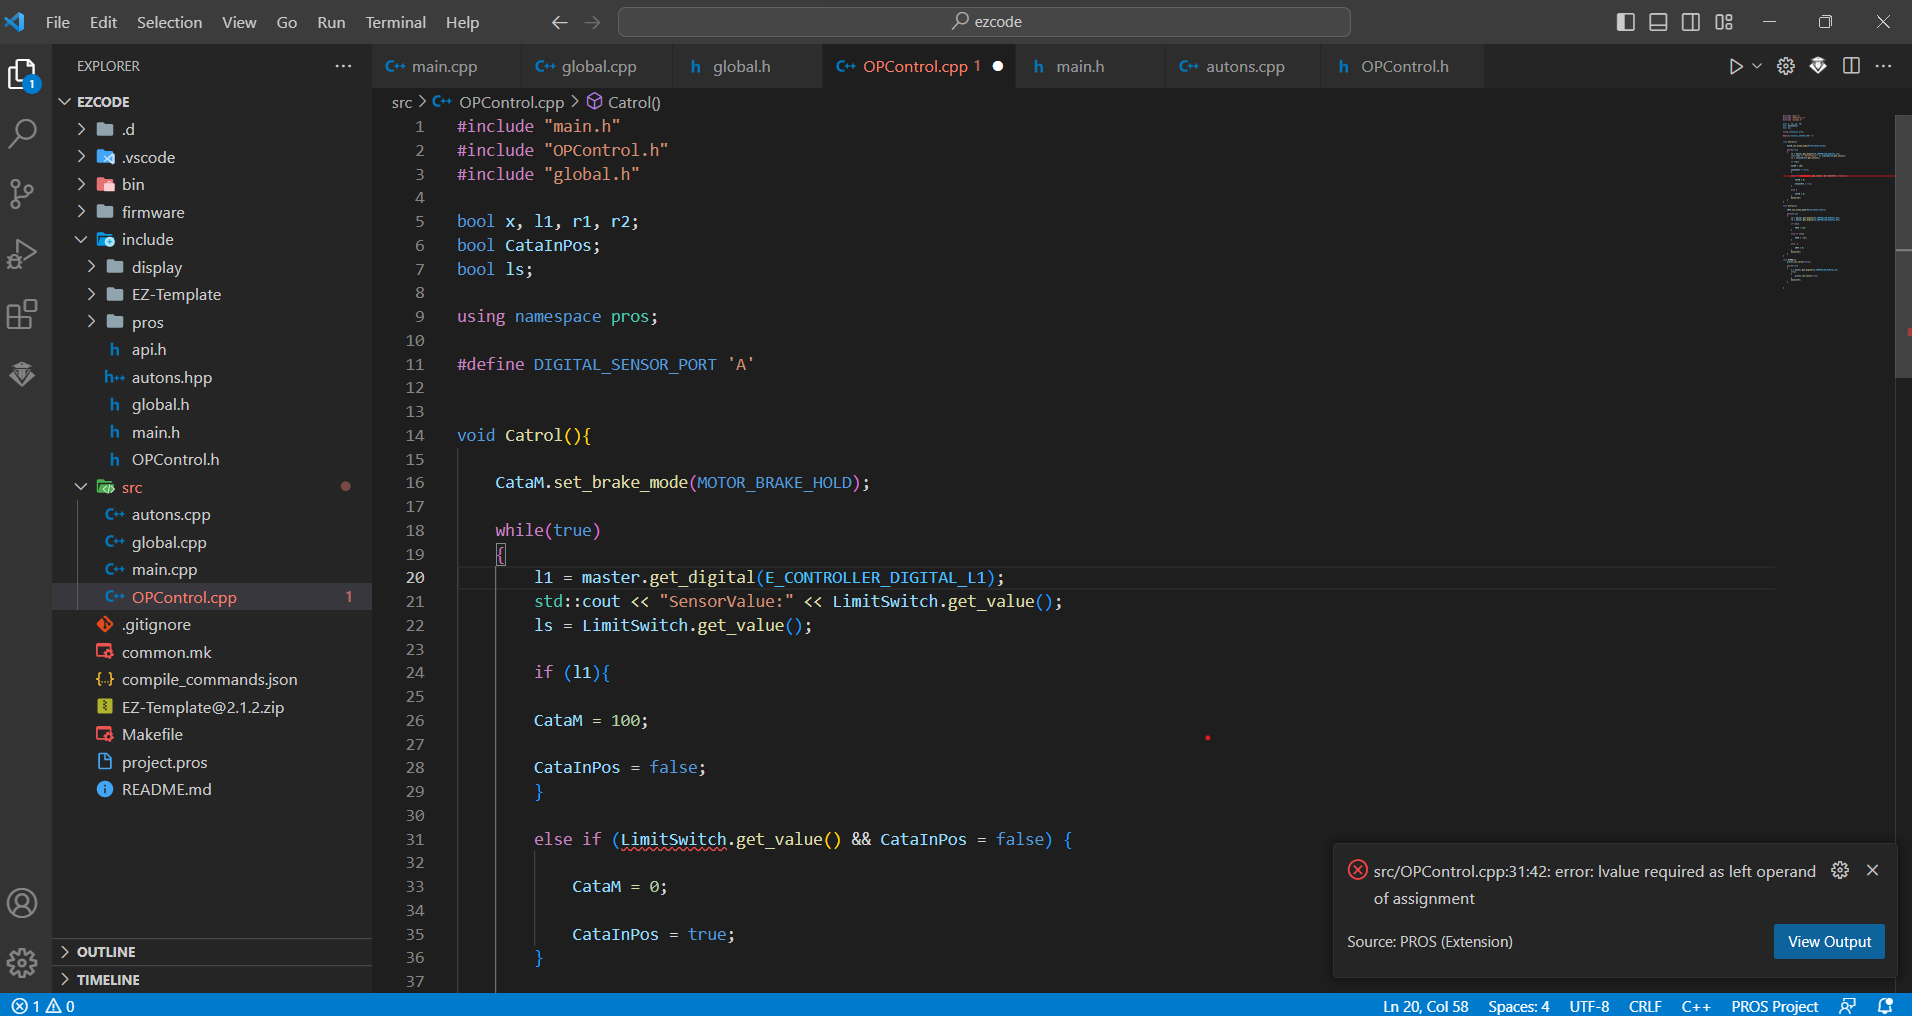
Task: Expand the firmware folder
Action: [152, 212]
